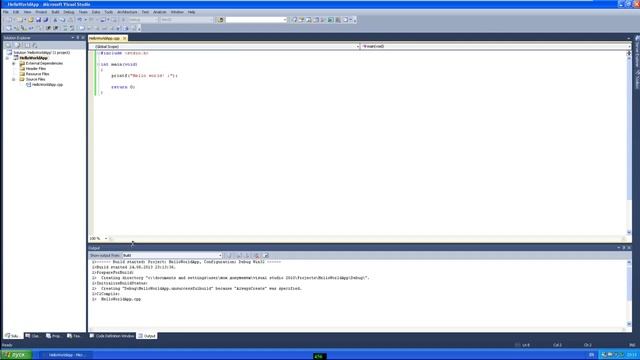Open the Edit menu
This screenshot has height=360, width=640.
click(16, 12)
